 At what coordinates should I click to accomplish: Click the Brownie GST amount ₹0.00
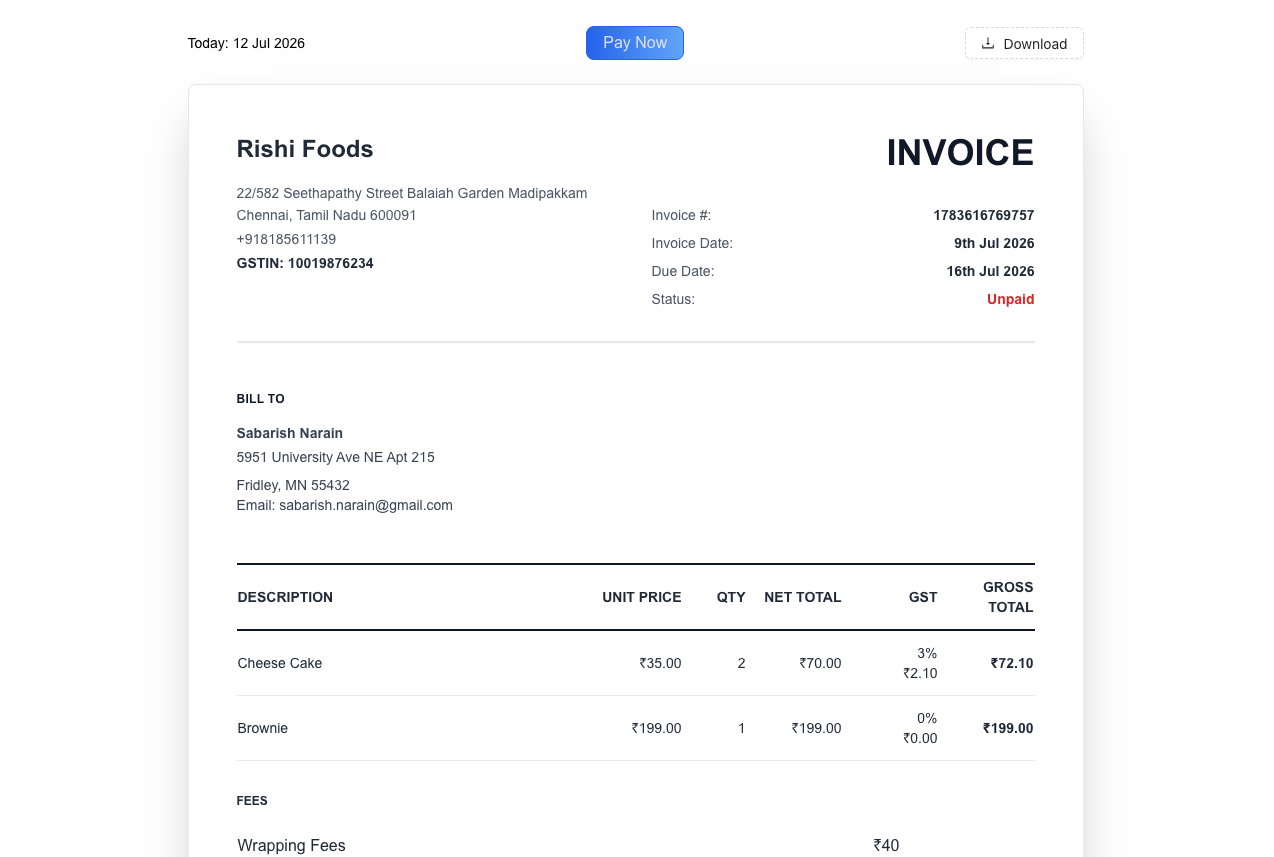click(920, 738)
